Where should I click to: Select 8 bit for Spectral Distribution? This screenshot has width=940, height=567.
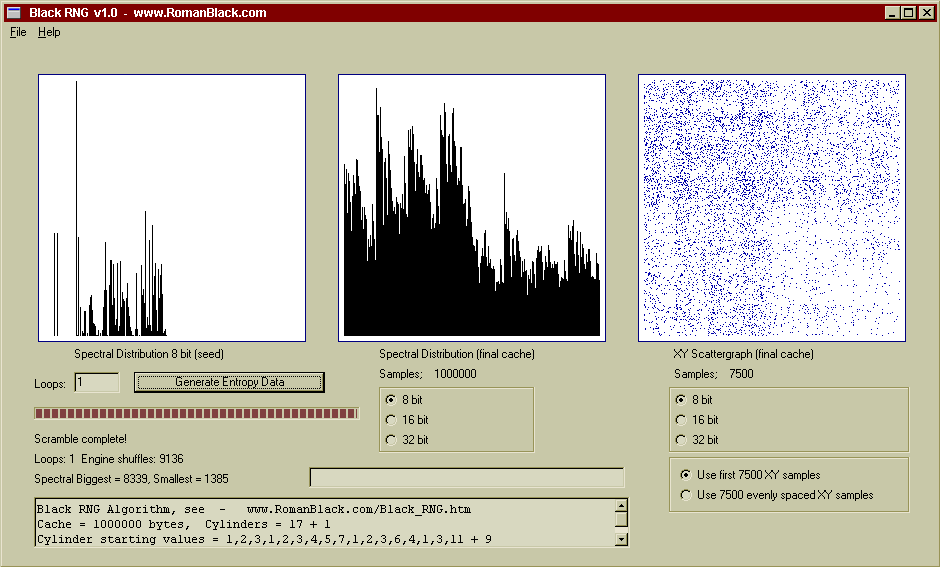point(390,400)
